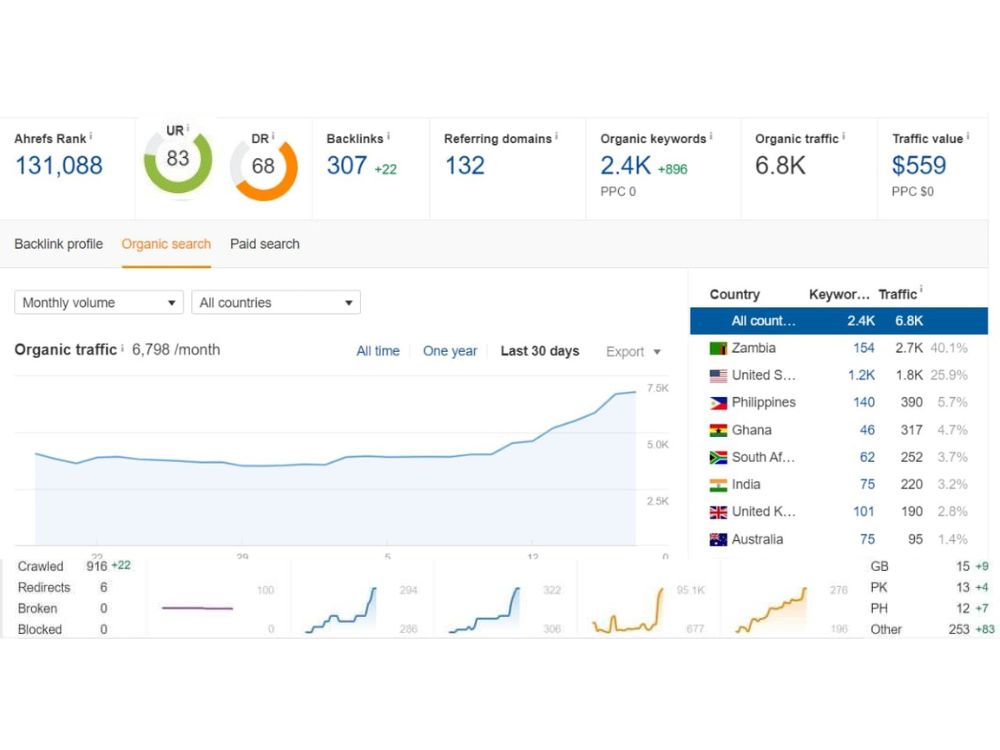Click the Country column header

735,295
